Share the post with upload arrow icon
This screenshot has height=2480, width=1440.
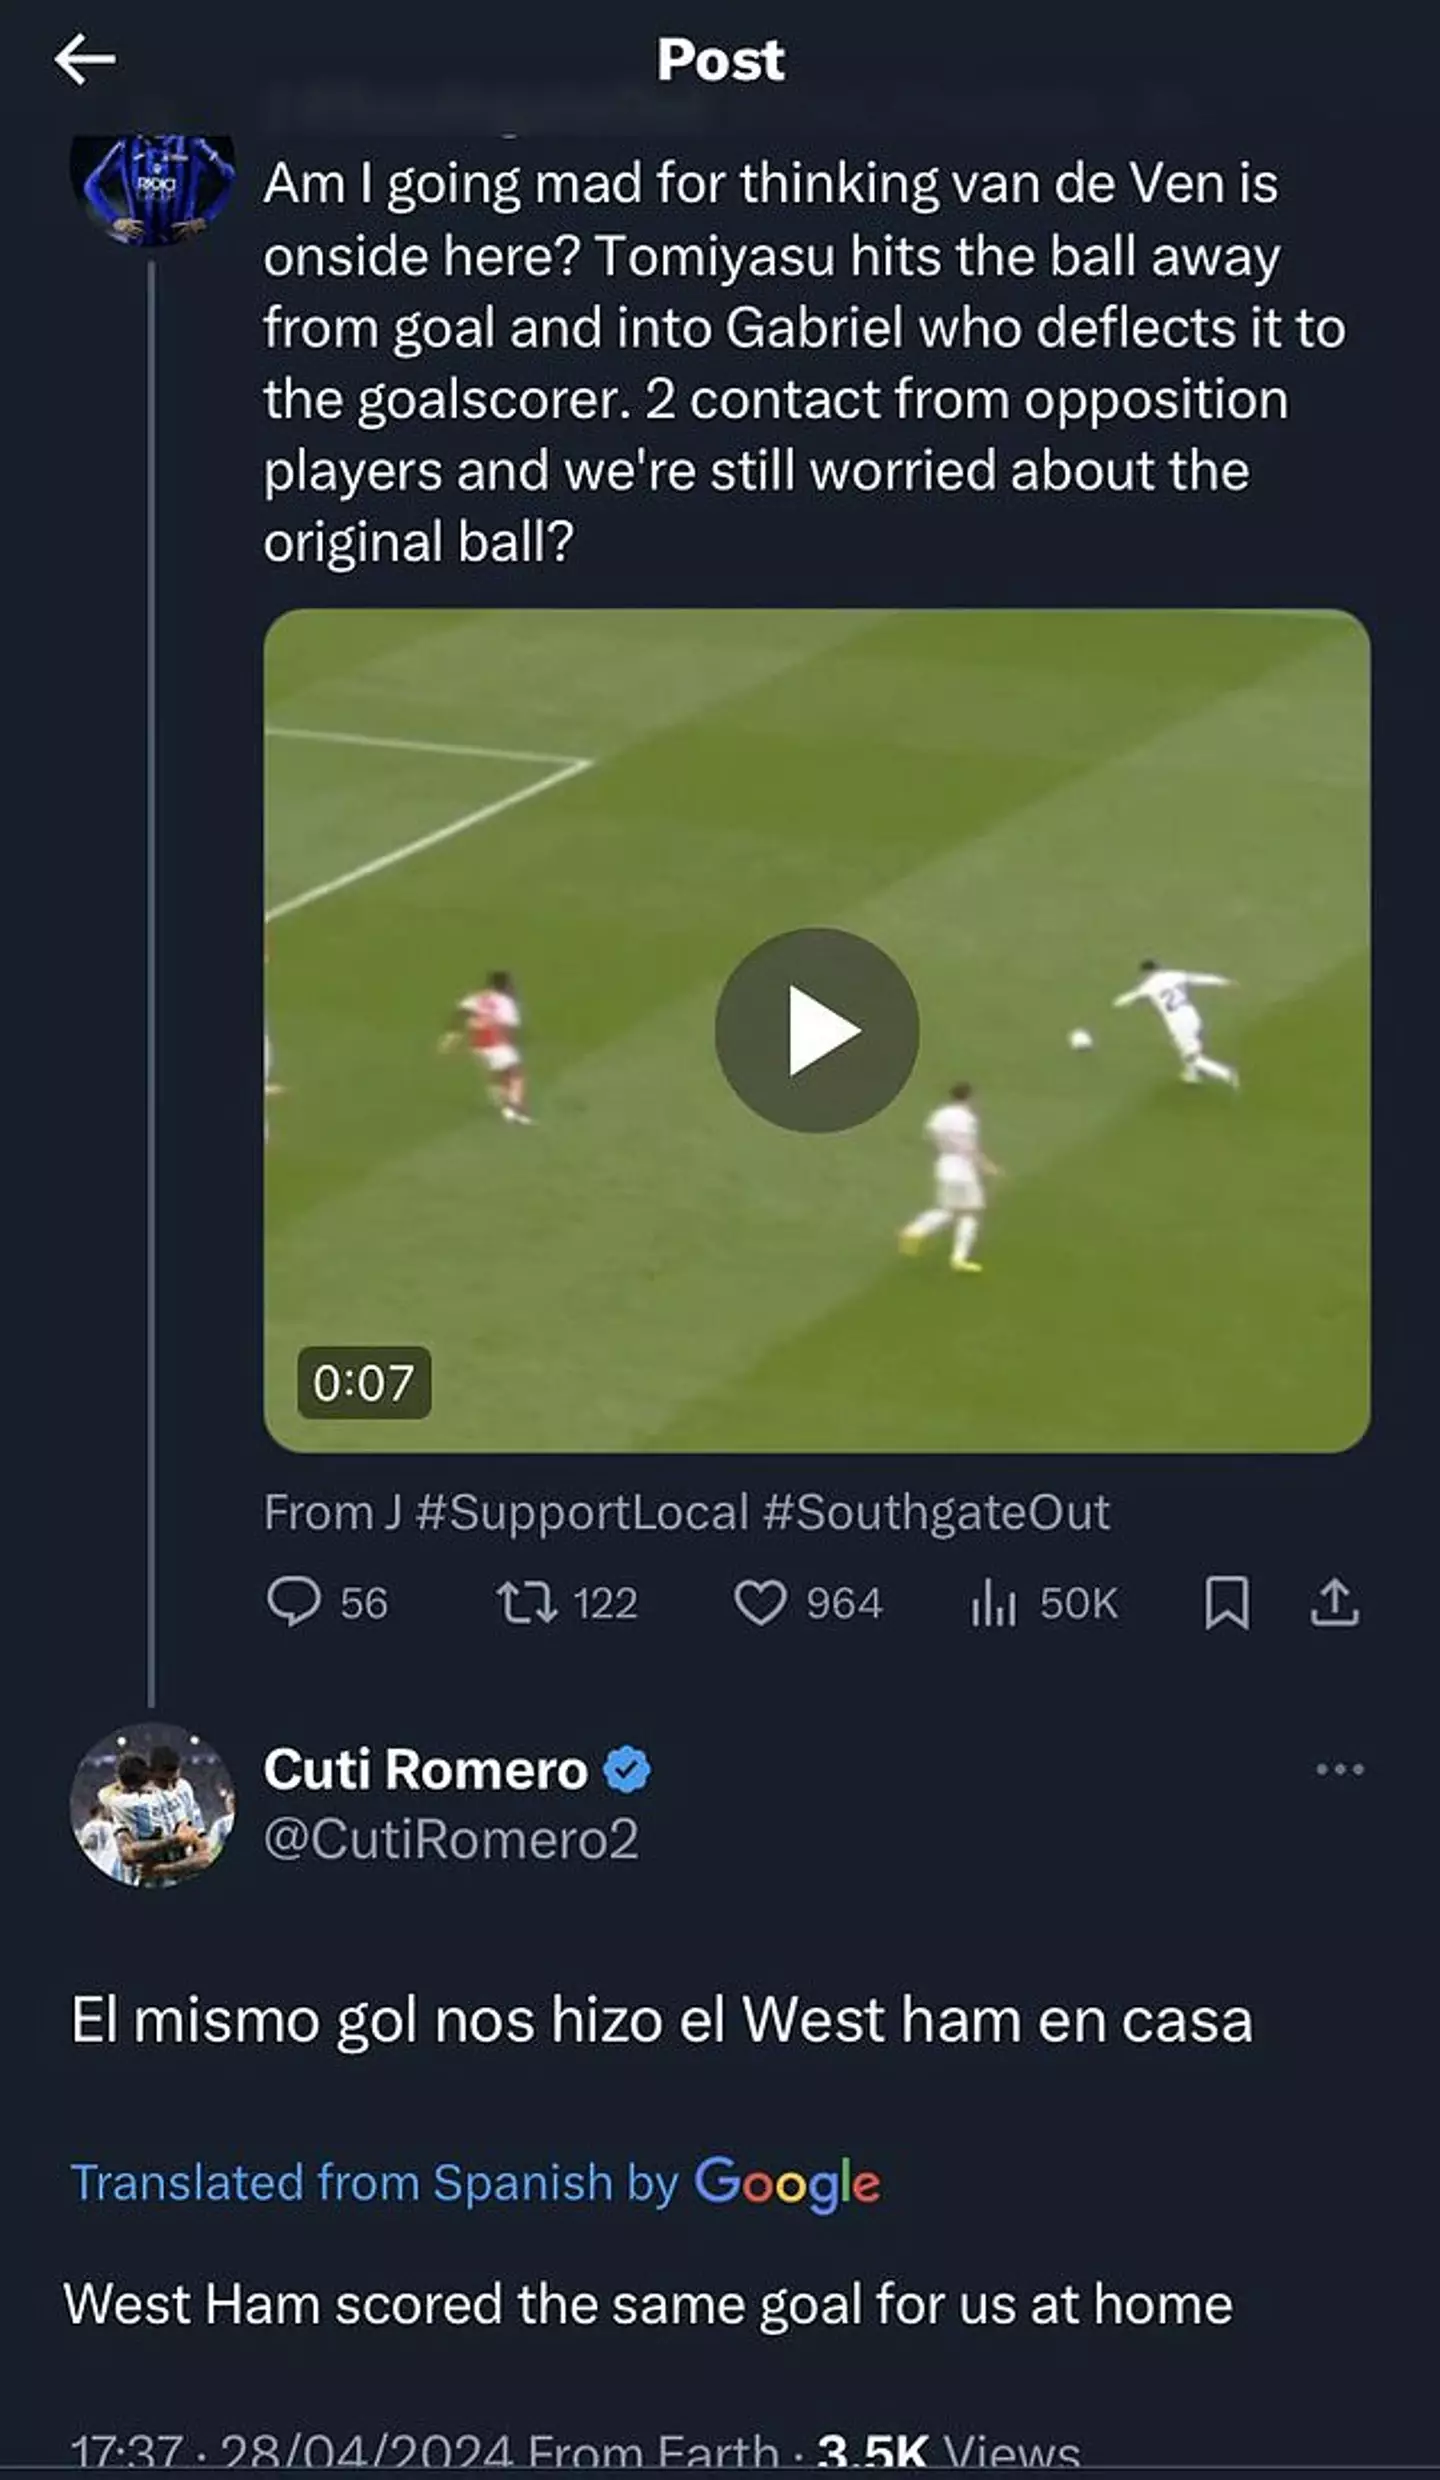1335,1602
